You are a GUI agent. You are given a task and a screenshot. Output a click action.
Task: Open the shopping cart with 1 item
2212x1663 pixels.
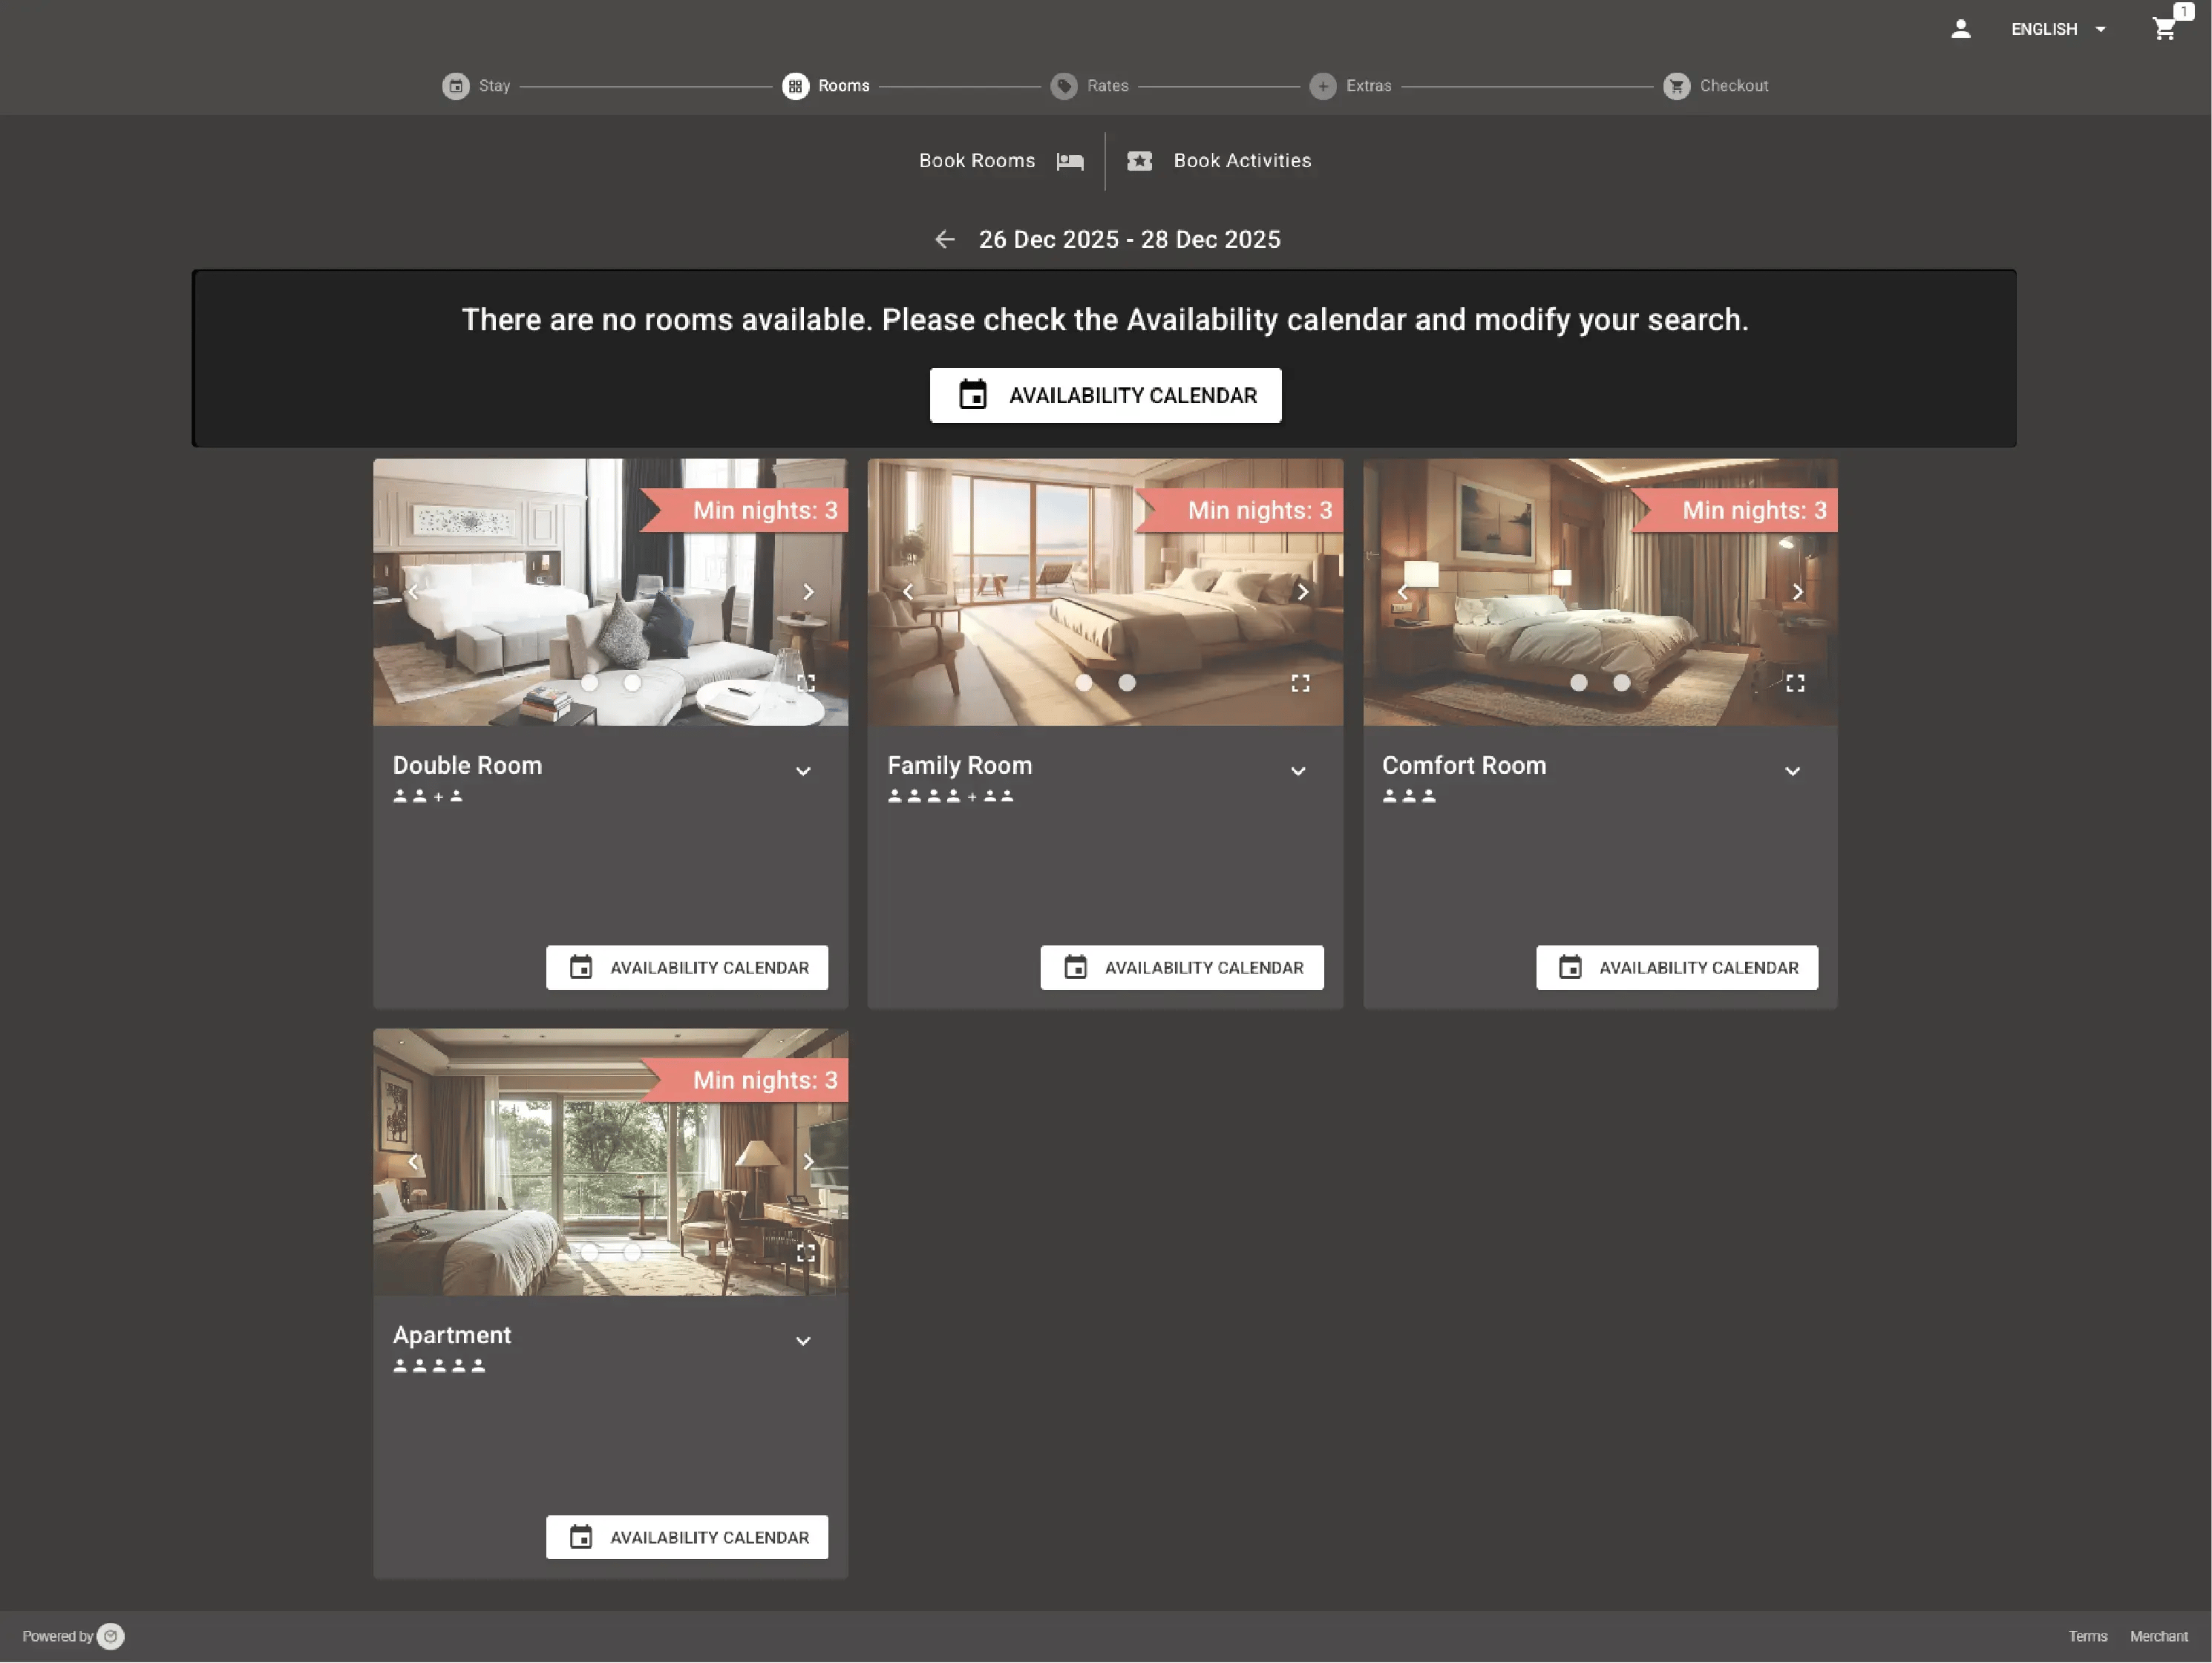pos(2165,29)
